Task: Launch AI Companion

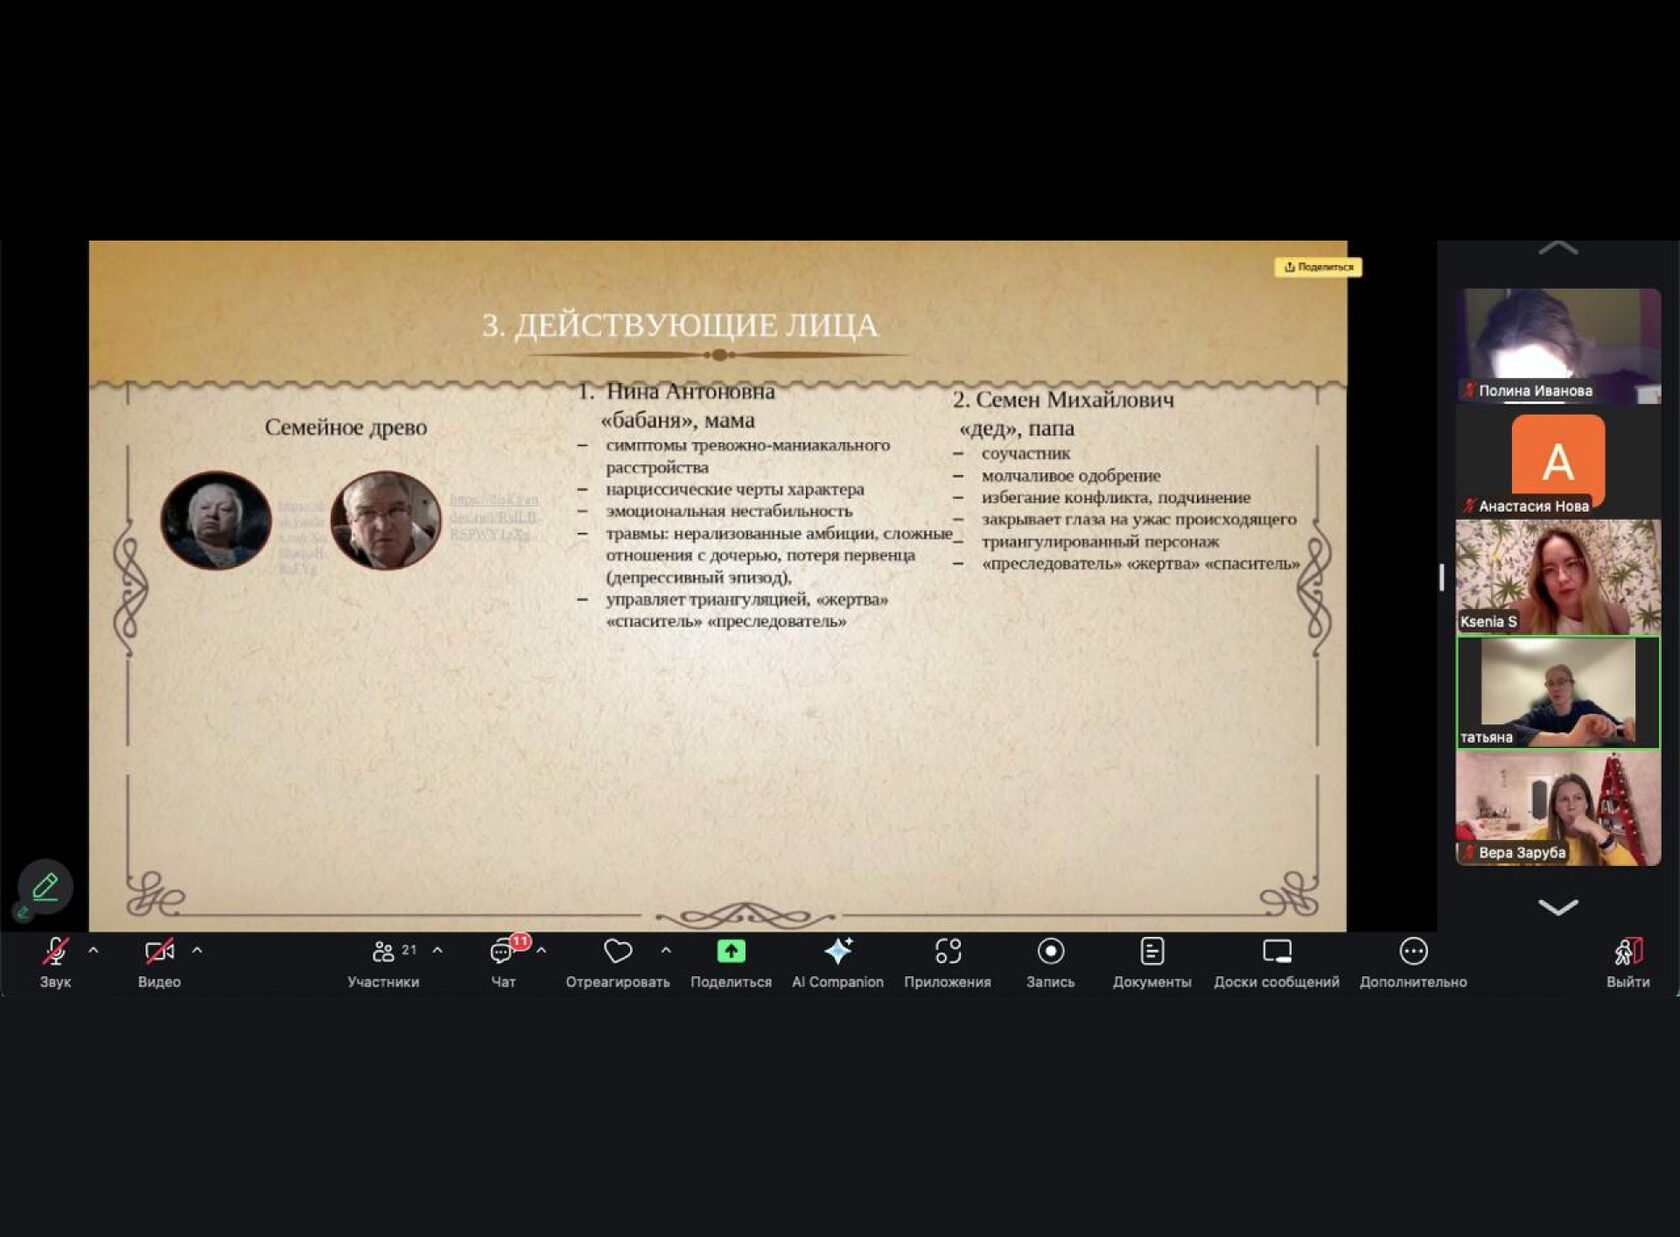Action: 838,962
